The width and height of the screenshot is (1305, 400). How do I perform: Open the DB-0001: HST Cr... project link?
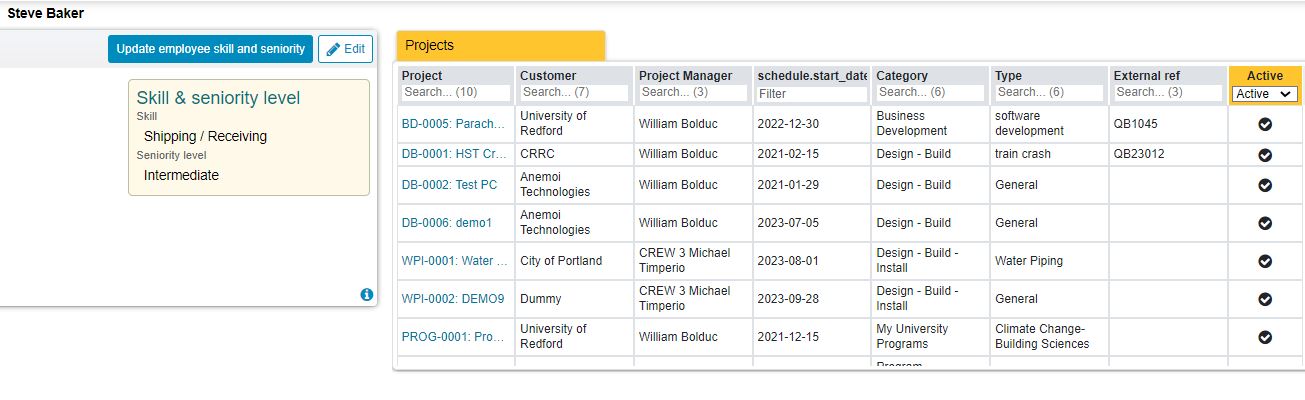click(x=454, y=155)
